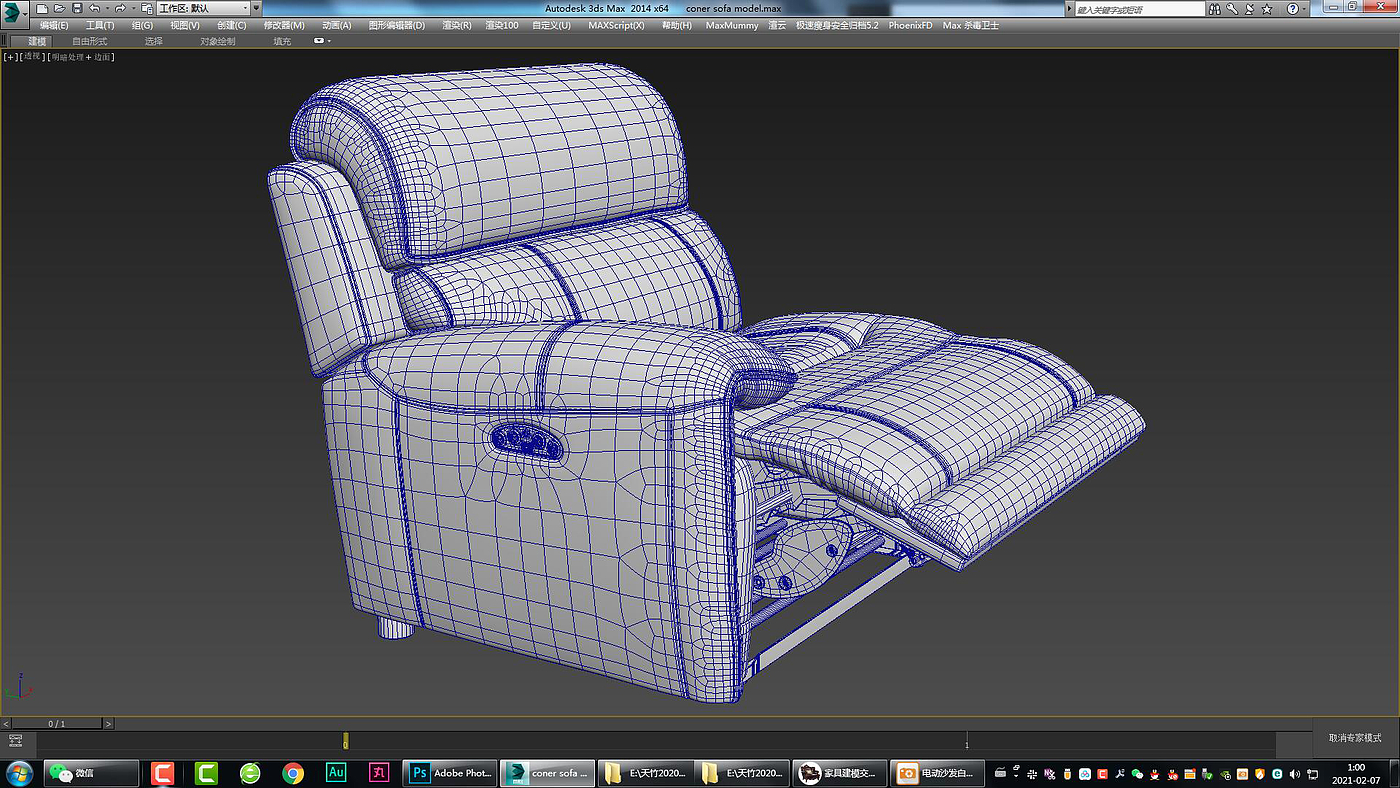Click the 明暗处理 + 边面 shading label
This screenshot has width=1400, height=788.
coord(82,57)
